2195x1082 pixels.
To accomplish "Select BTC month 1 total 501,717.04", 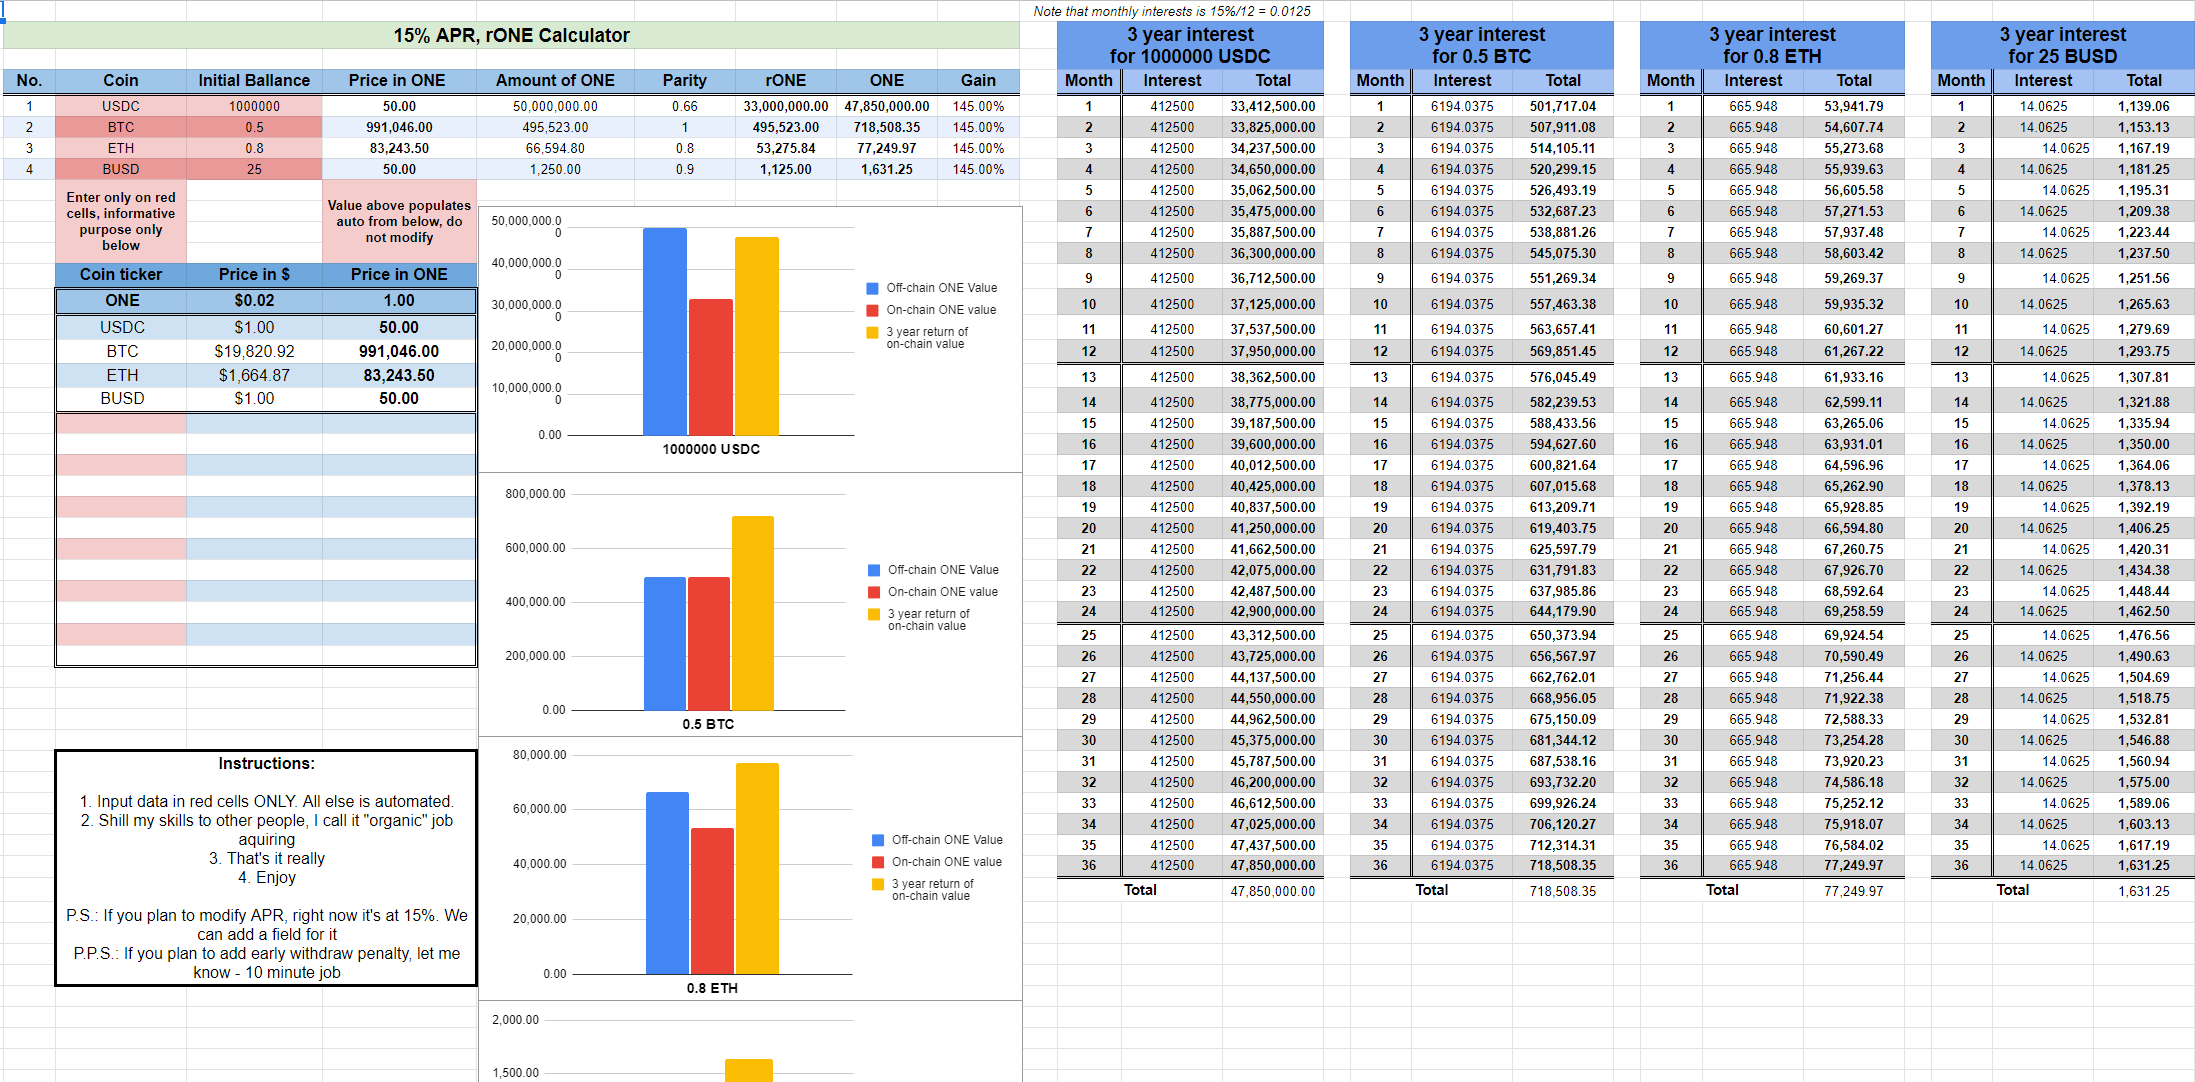I will coord(1563,106).
